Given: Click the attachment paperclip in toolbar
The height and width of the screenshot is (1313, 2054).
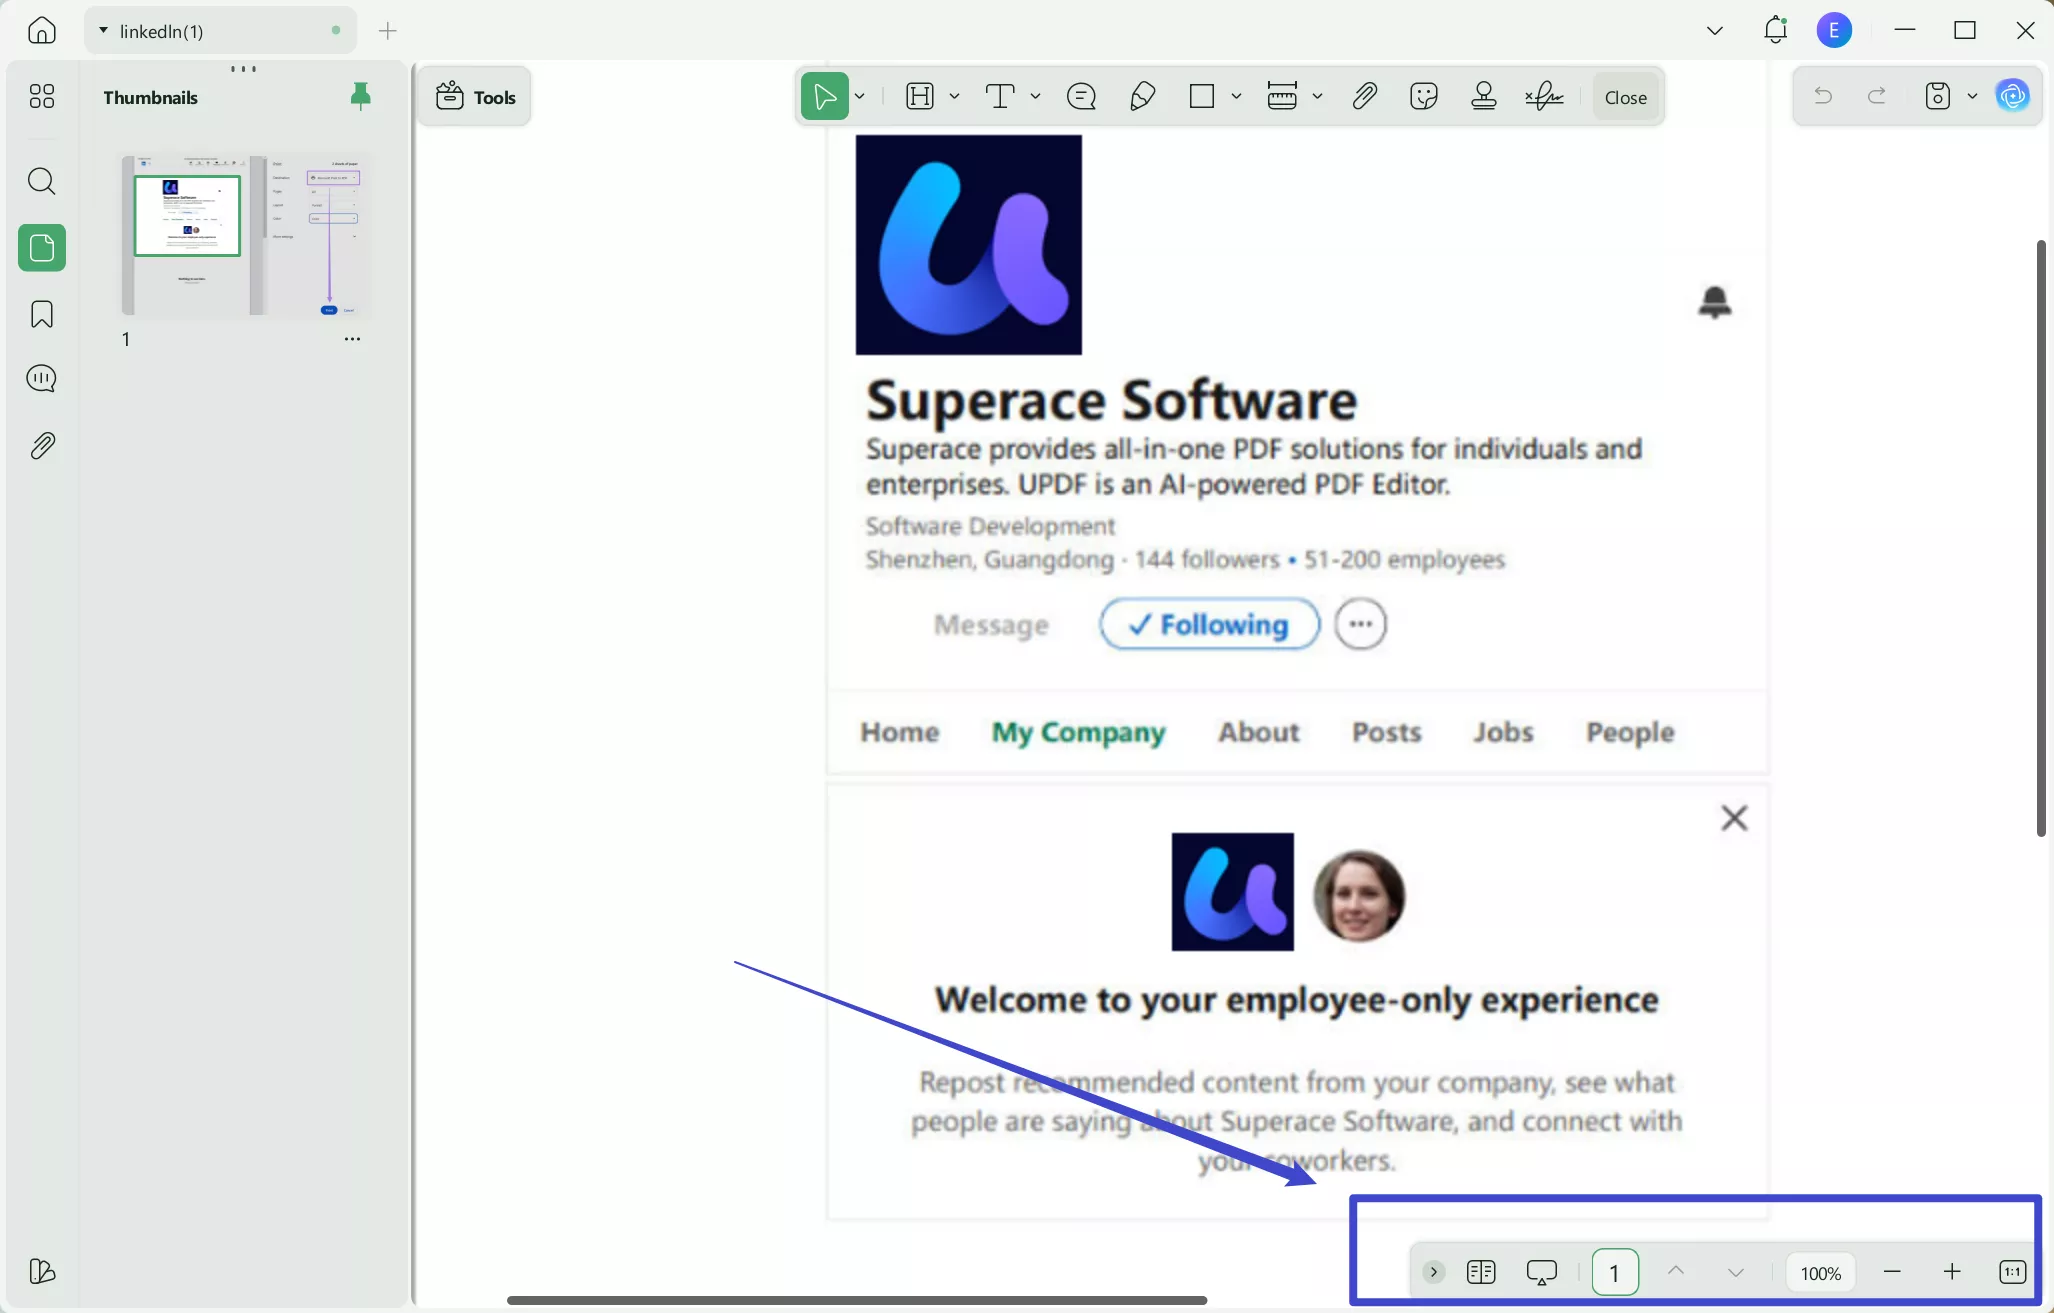Looking at the screenshot, I should [x=1364, y=97].
